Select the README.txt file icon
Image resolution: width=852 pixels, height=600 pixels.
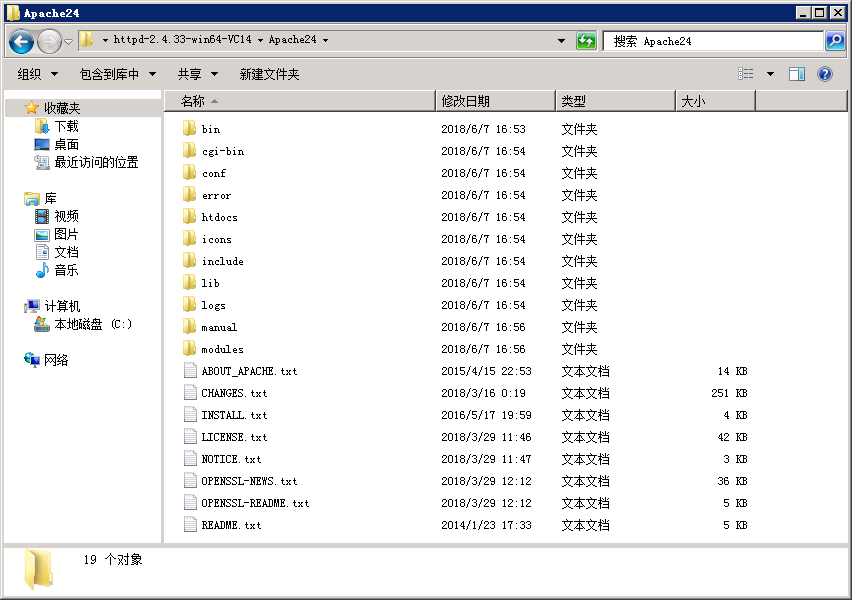pos(190,524)
